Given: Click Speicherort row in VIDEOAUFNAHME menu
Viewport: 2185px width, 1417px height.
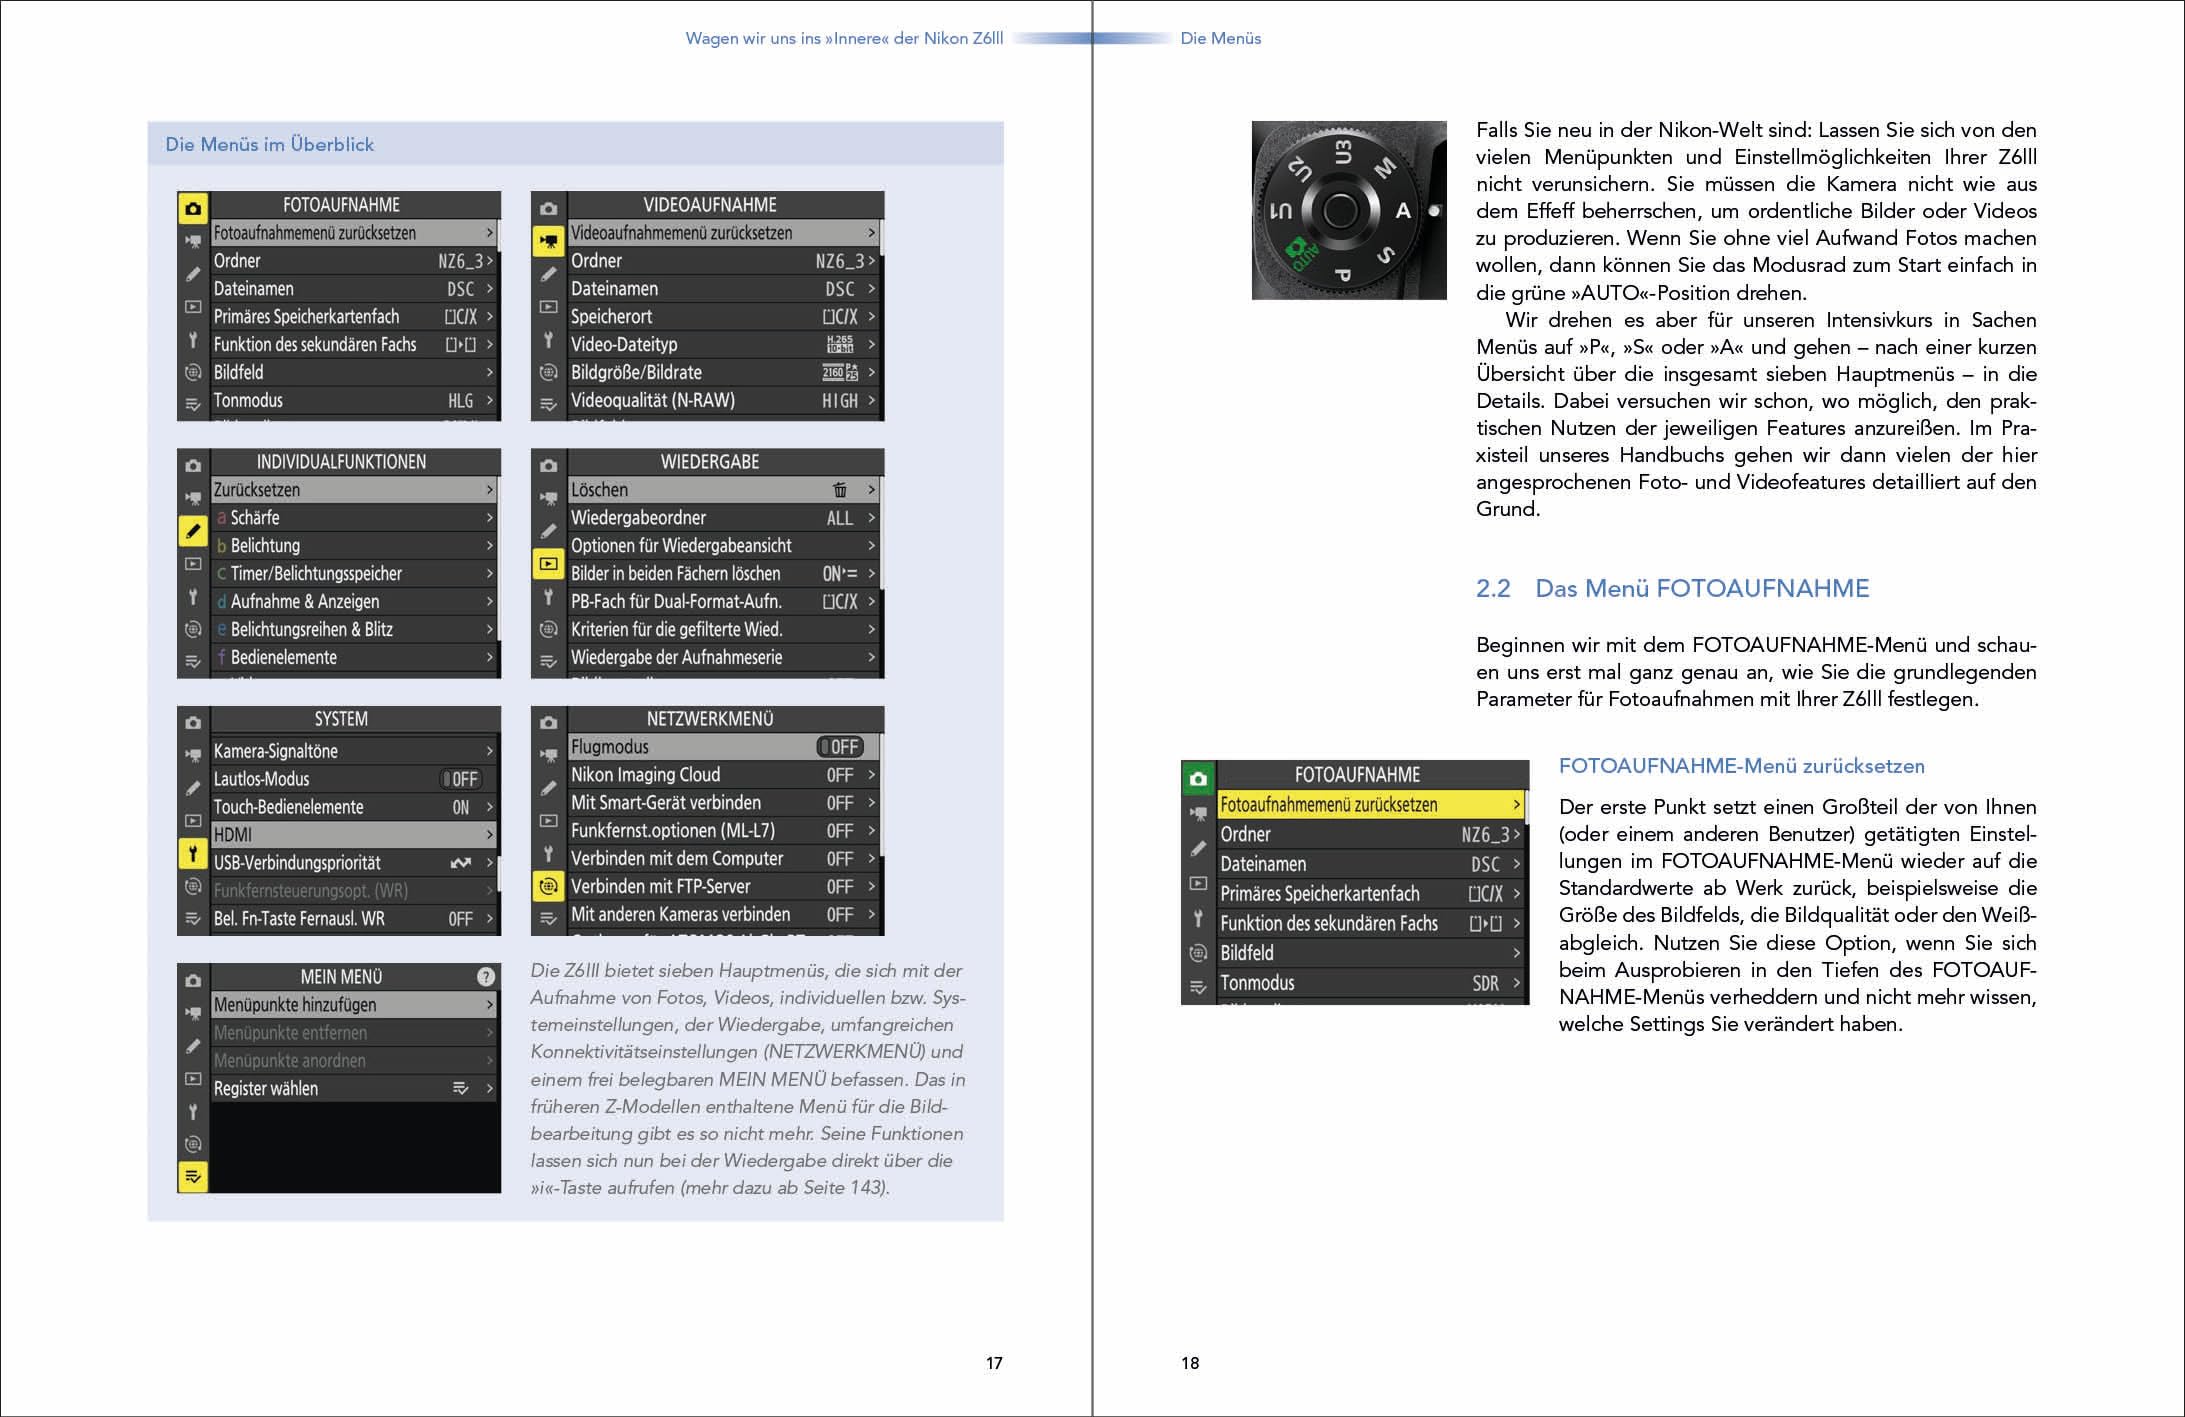Looking at the screenshot, I should point(724,317).
